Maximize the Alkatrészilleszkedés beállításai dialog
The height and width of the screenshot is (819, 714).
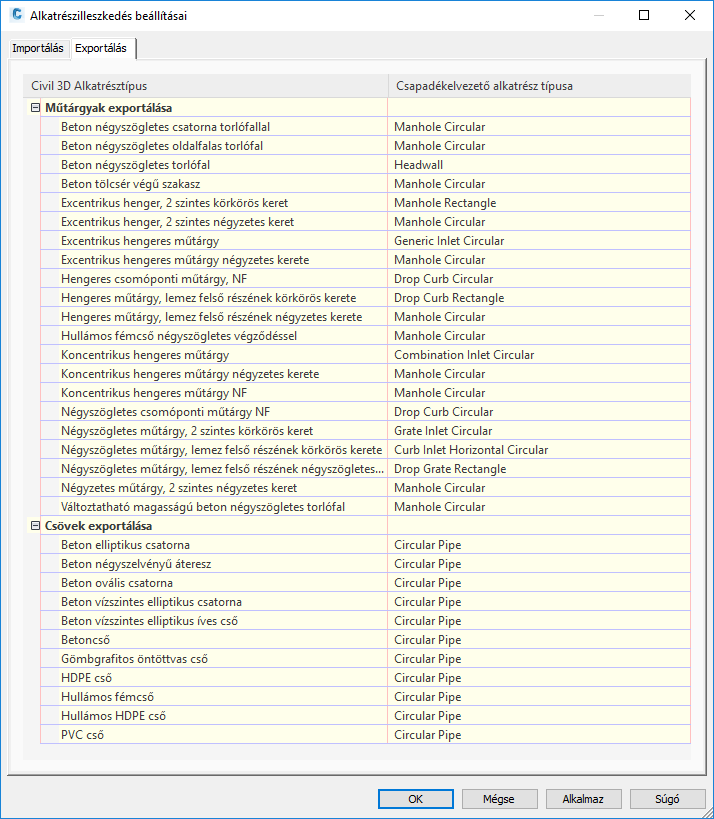point(644,15)
